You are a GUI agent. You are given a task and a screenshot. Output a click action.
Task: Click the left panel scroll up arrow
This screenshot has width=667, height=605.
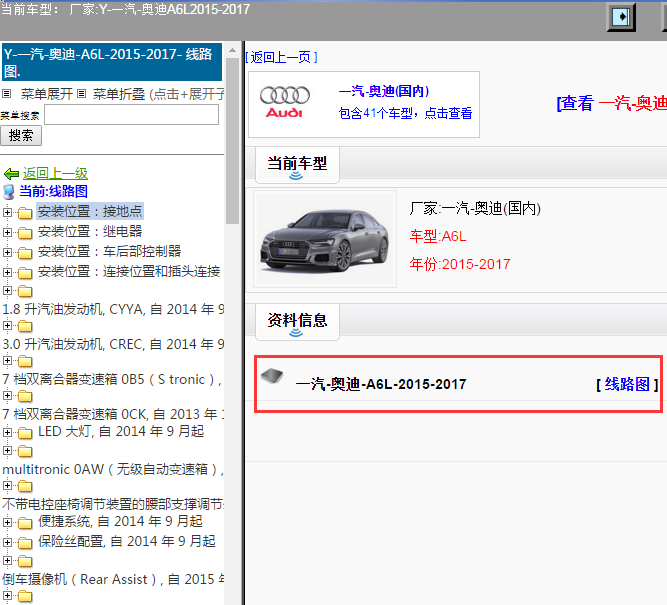(x=232, y=50)
